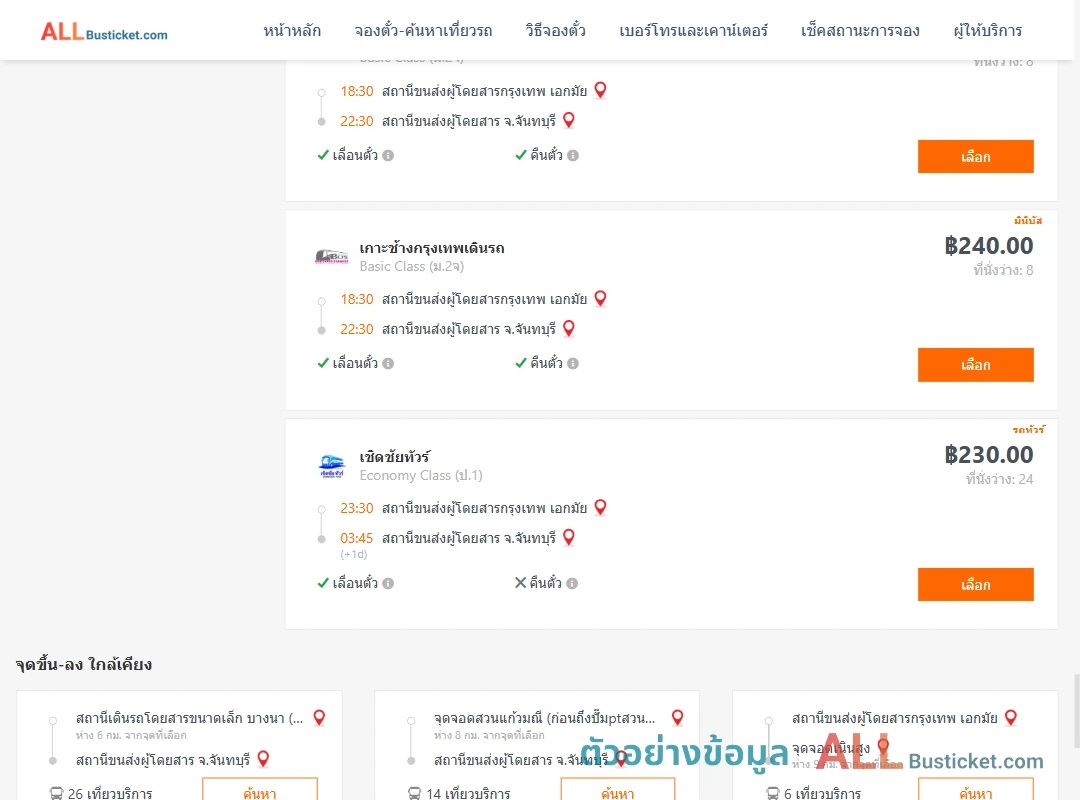Open map pin for จุดจอดสวนแก้วมณี stop
Viewport: 1080px width, 800px height.
(678, 717)
